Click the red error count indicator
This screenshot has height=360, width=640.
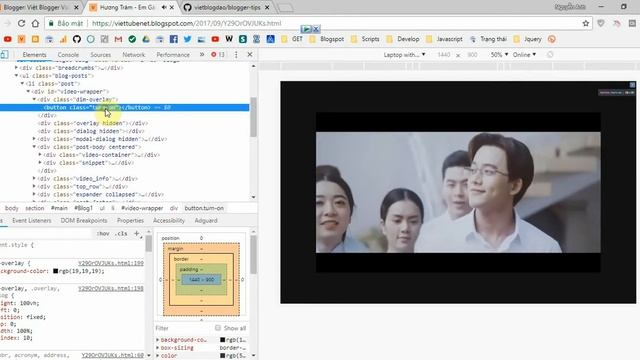218,55
